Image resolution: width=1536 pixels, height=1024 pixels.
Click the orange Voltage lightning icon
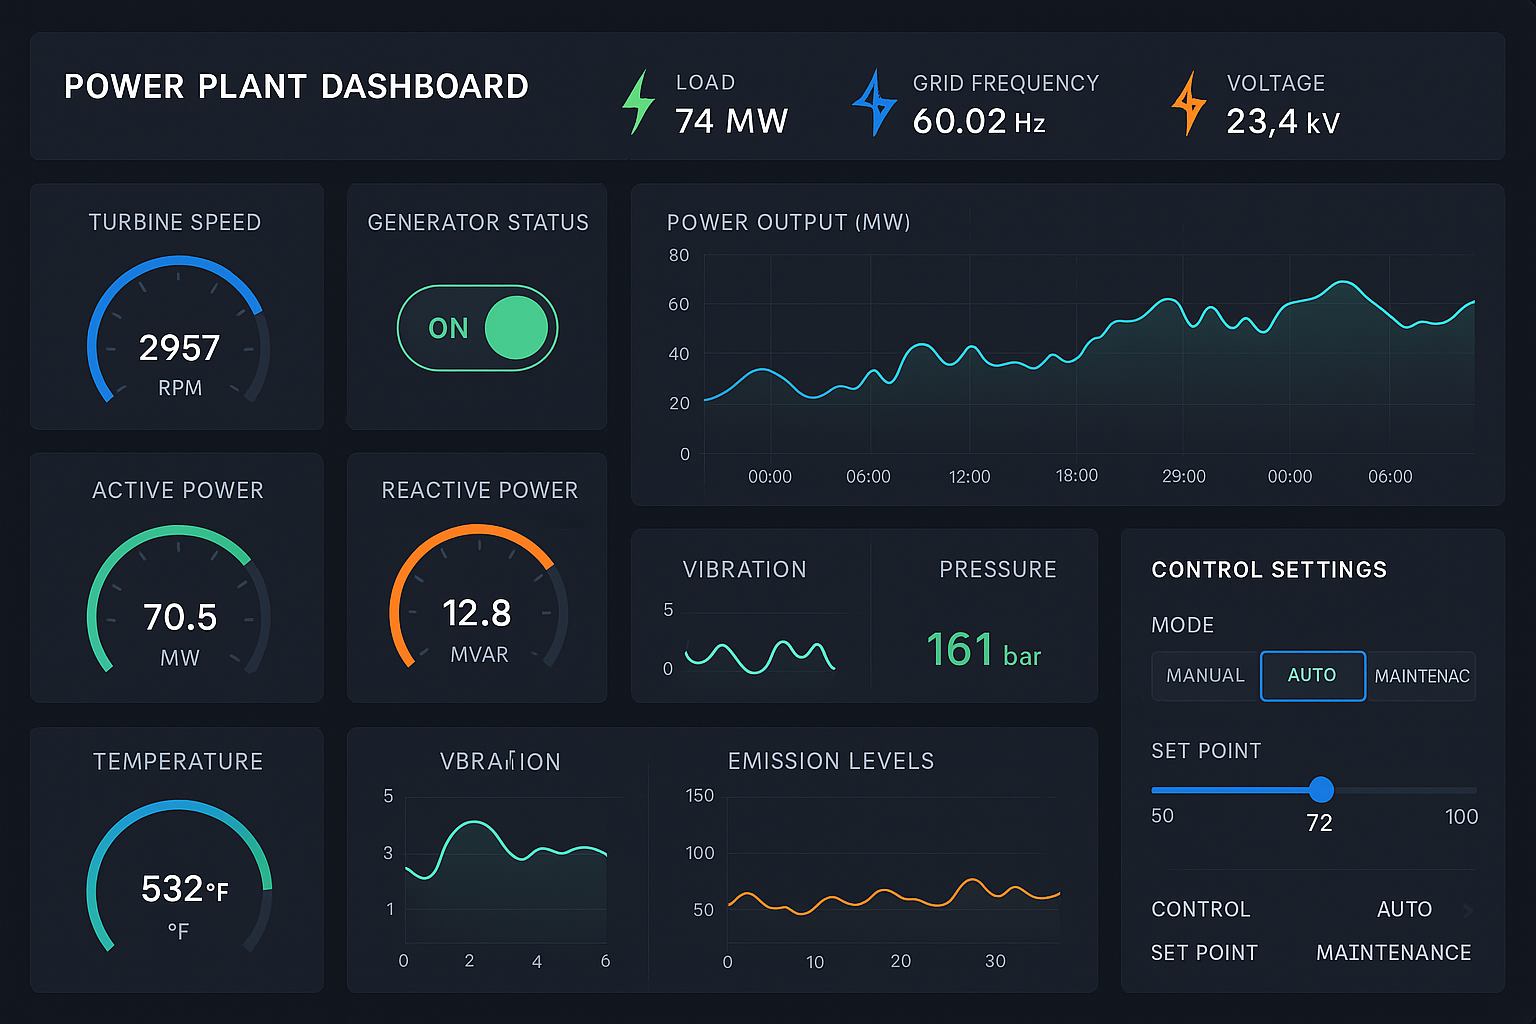(x=1188, y=103)
